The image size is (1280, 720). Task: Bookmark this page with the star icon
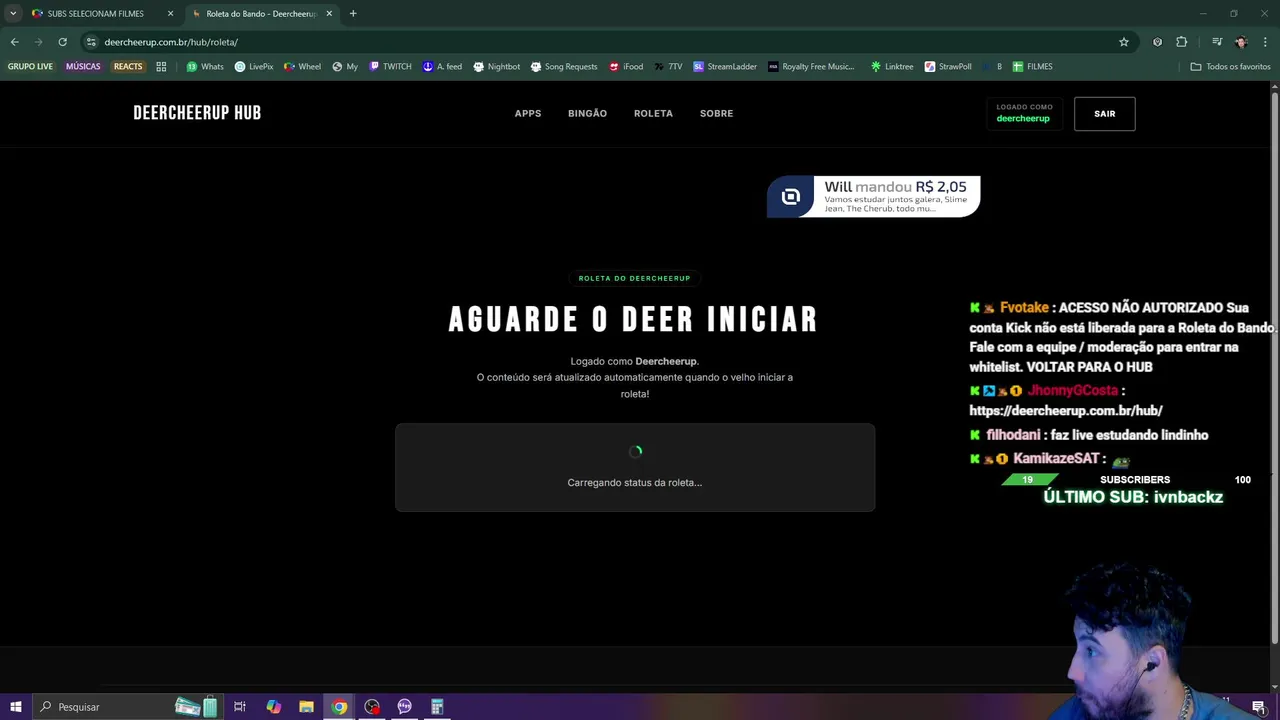tap(1124, 42)
